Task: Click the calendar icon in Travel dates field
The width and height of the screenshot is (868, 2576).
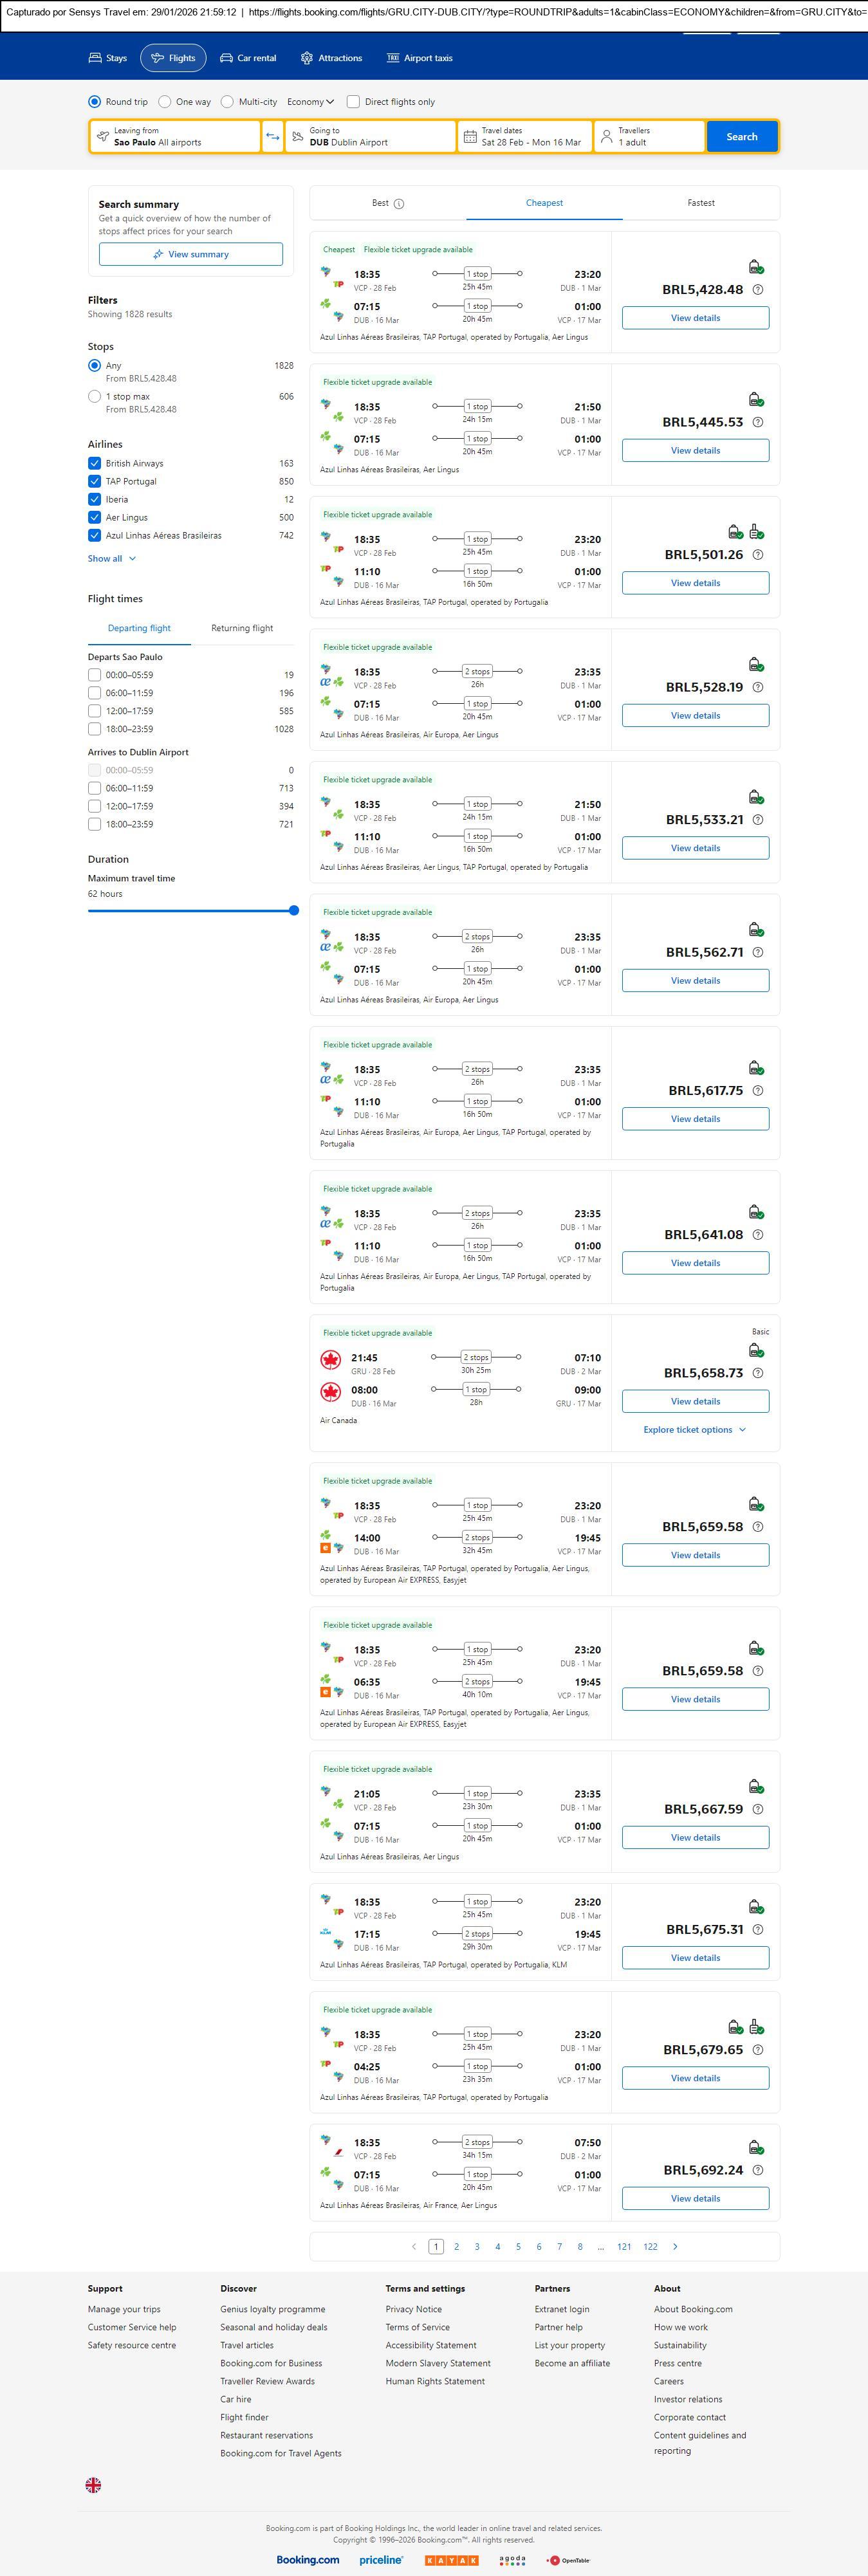Action: coord(470,137)
